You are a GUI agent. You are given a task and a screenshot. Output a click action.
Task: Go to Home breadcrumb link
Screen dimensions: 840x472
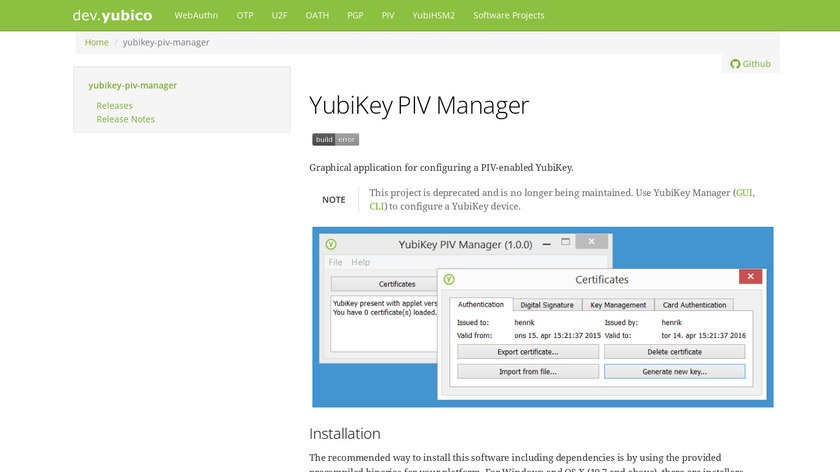[96, 42]
